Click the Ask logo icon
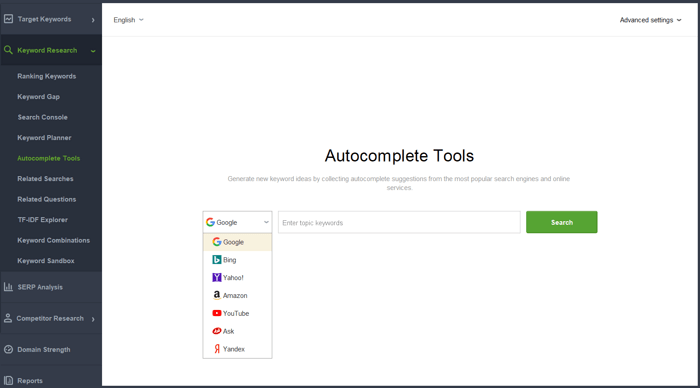The height and width of the screenshot is (388, 700). point(217,331)
